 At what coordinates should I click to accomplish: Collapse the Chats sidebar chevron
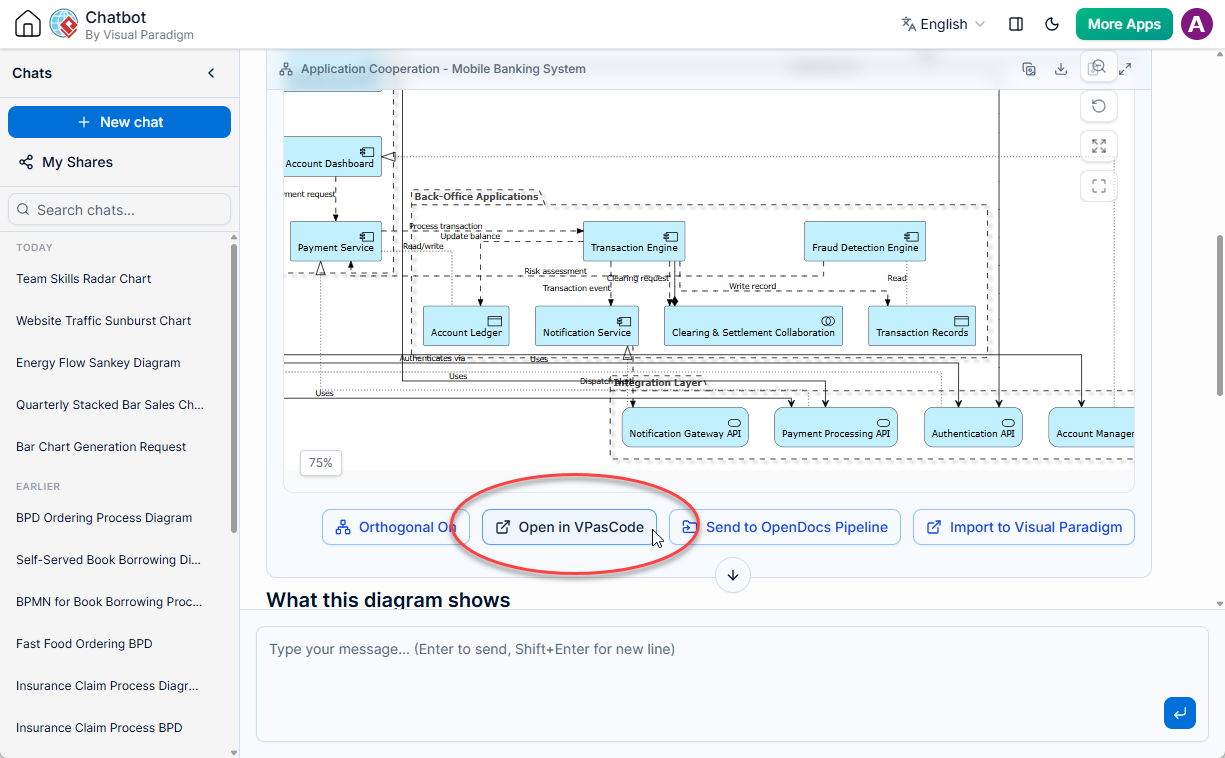211,73
